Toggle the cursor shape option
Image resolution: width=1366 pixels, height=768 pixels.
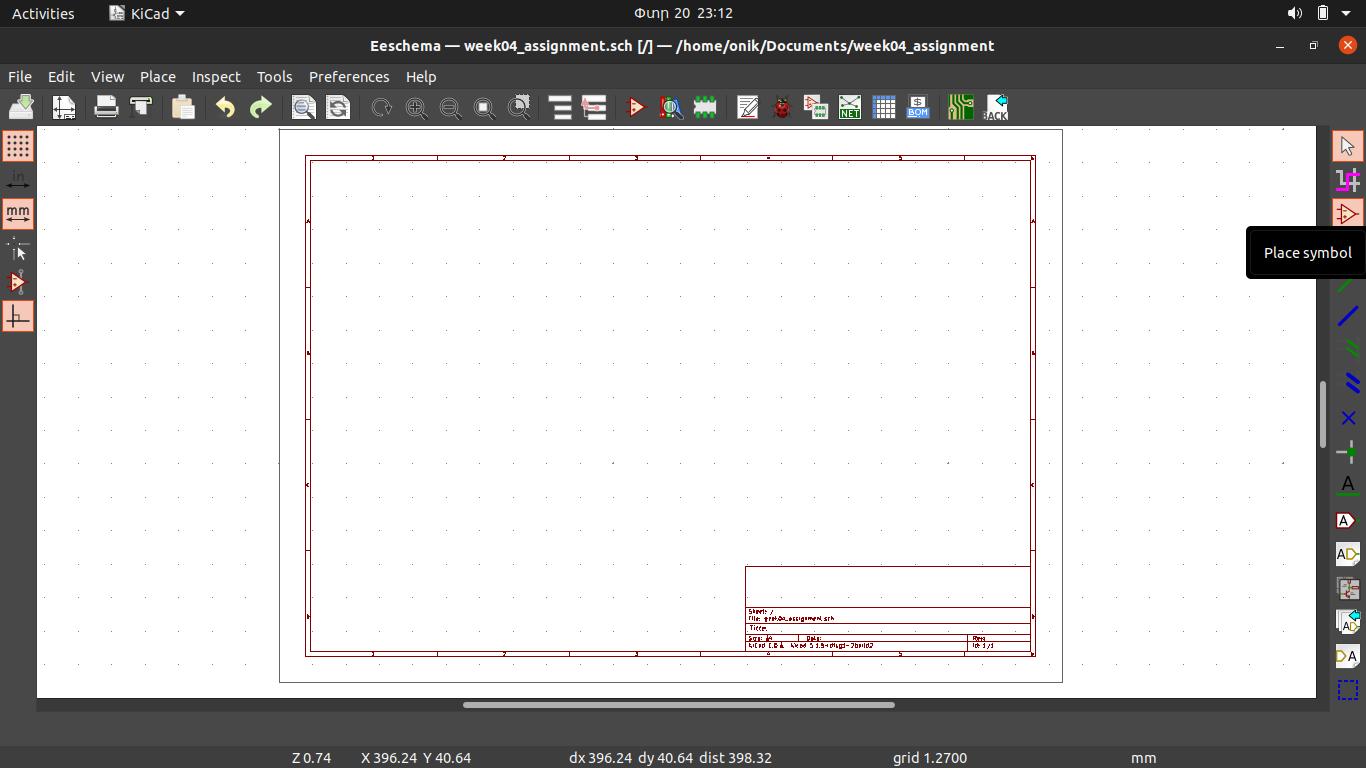point(18,248)
